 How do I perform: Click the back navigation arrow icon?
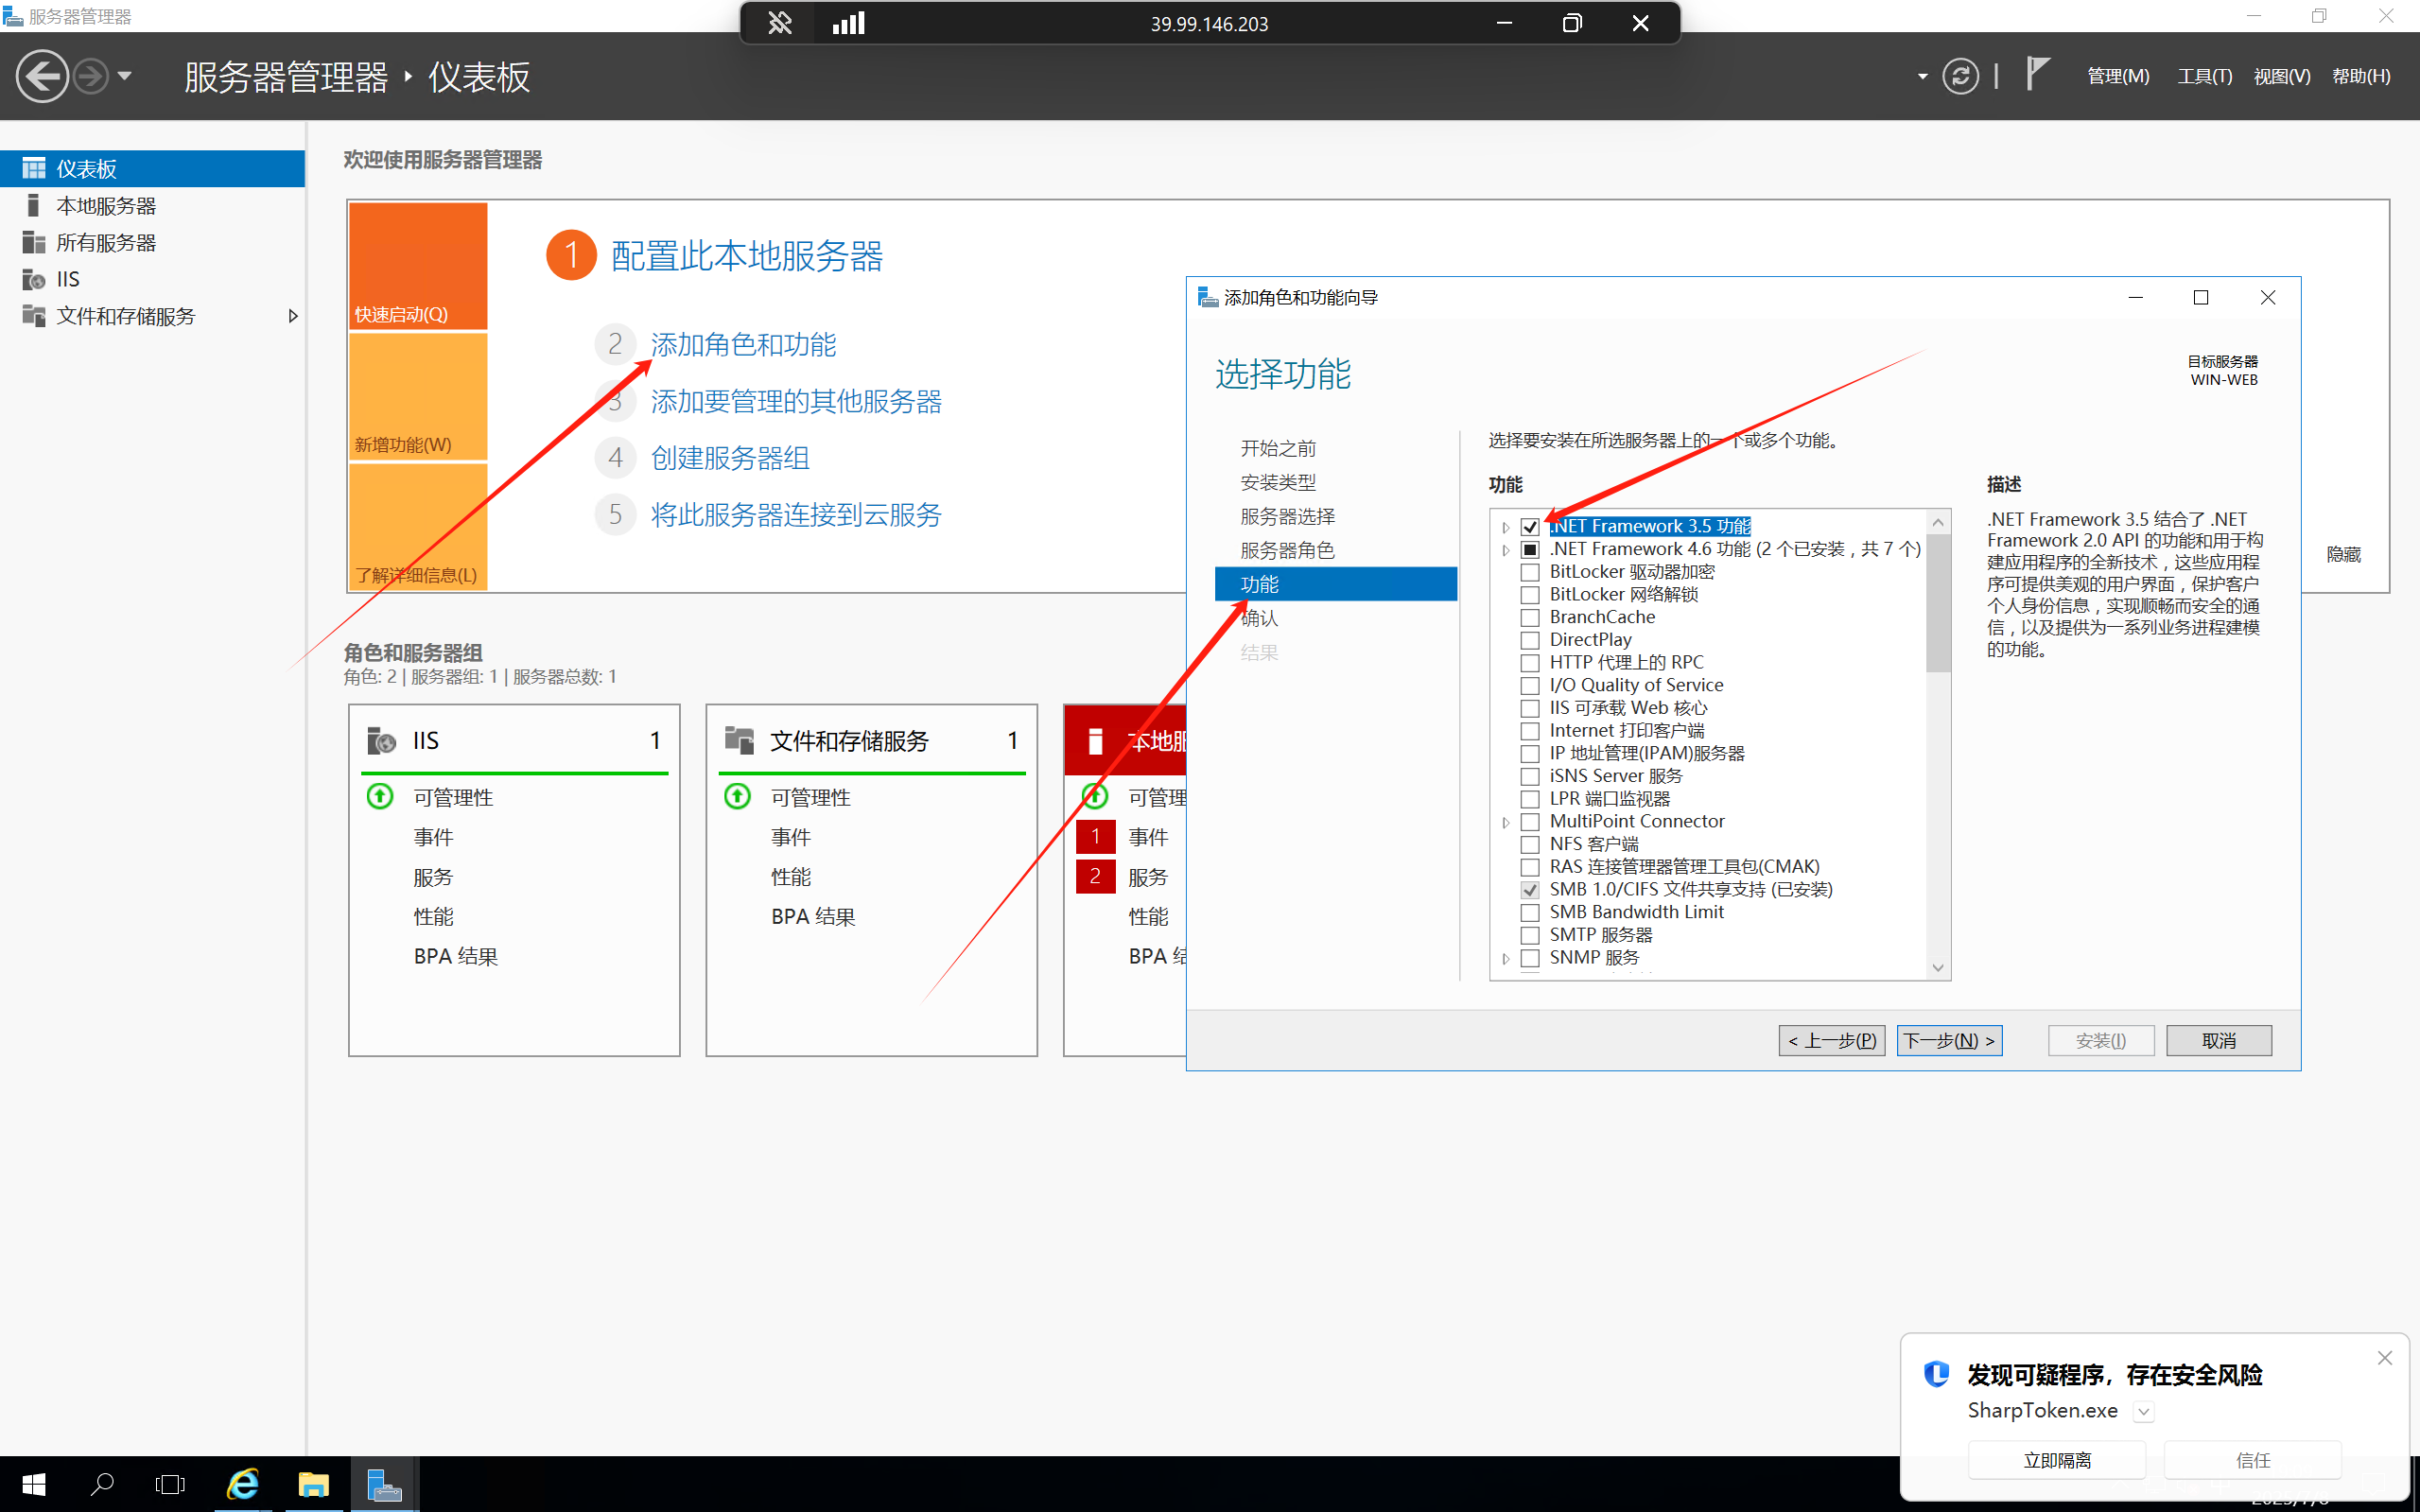42,76
